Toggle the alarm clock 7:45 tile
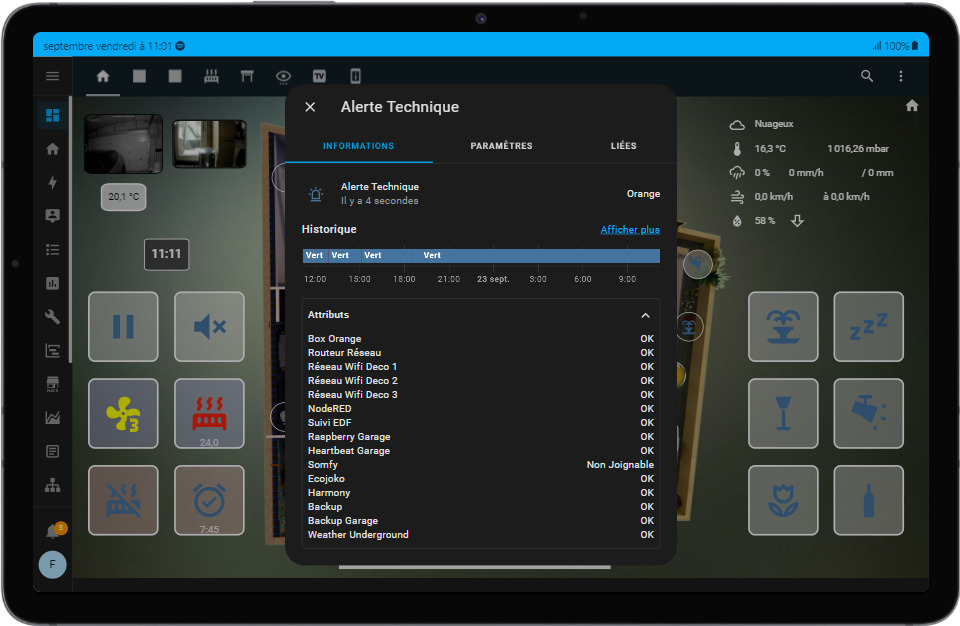960x626 pixels. click(x=209, y=500)
